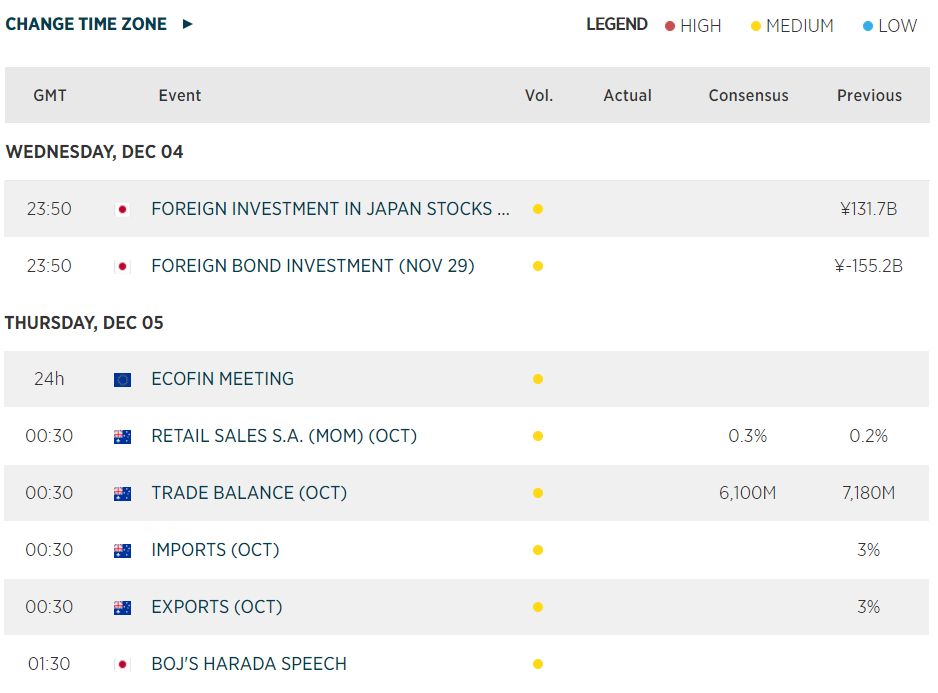The width and height of the screenshot is (938, 693).
Task: Click Japan flag next to BoJ's Harada Speech
Action: tap(122, 664)
